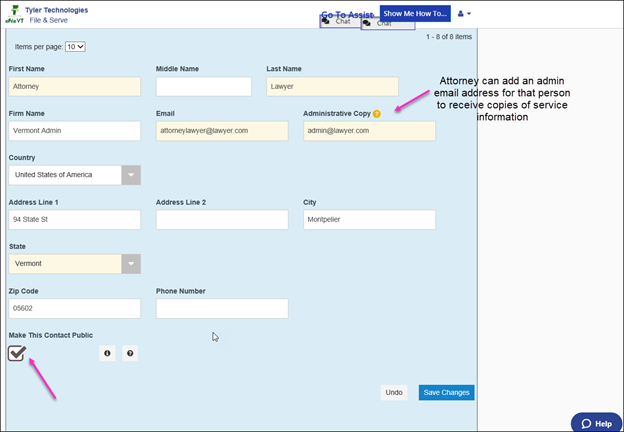Uncheck Make This Contact Public checkbox
624x432 pixels.
coord(17,353)
